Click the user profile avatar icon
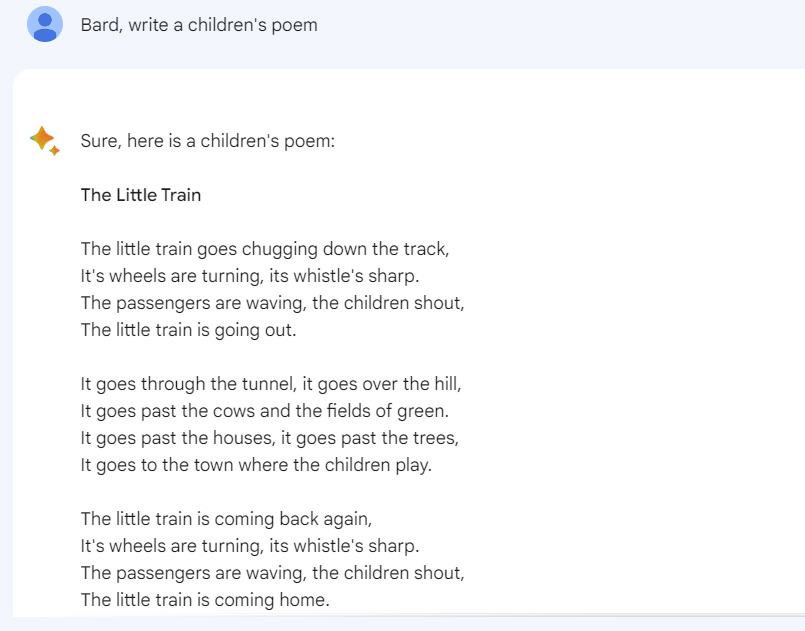Image resolution: width=805 pixels, height=631 pixels. click(45, 24)
